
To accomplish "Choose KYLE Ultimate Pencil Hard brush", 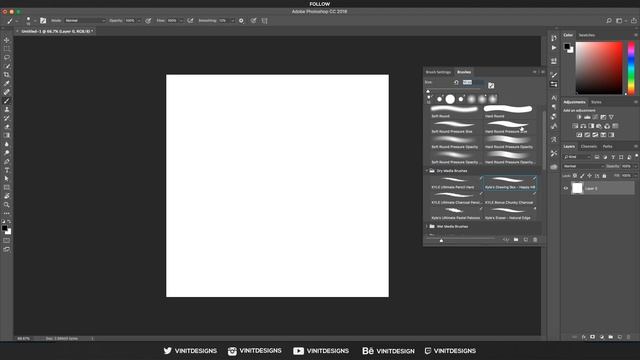I will click(x=455, y=183).
